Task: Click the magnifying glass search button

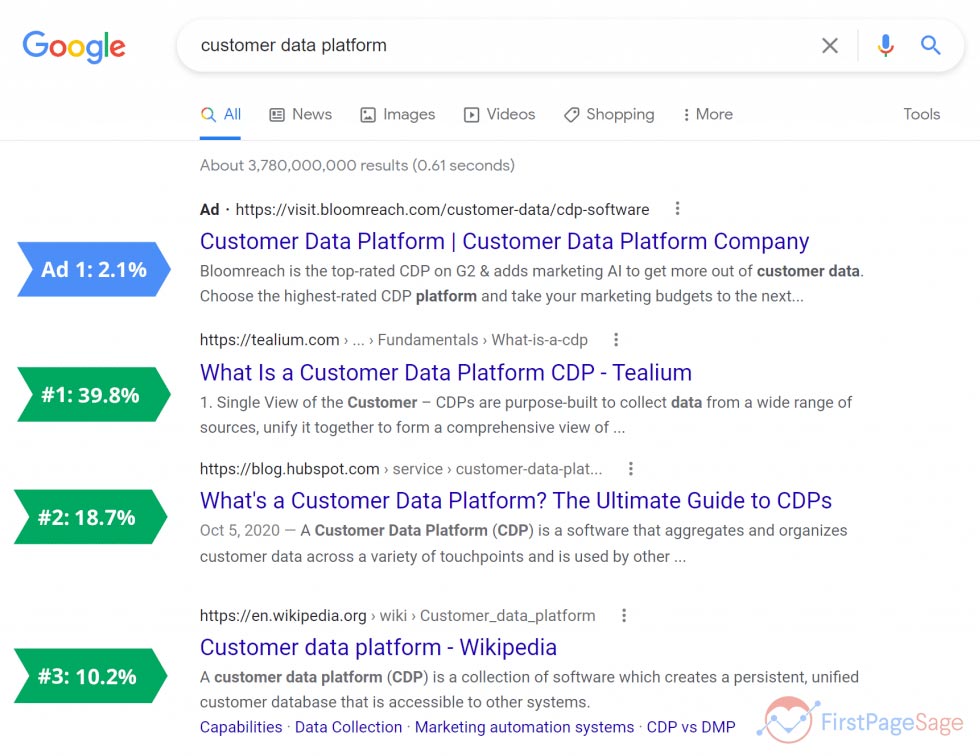Action: click(930, 45)
